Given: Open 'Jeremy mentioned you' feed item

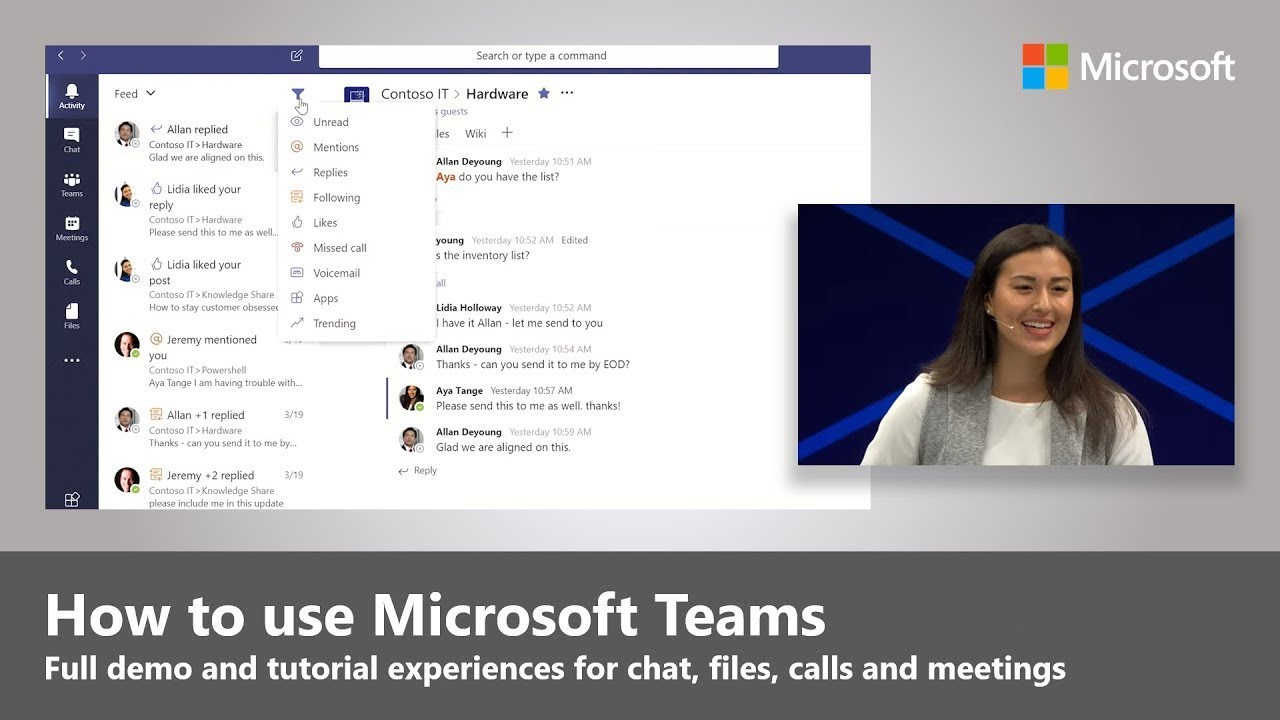Looking at the screenshot, I should click(x=210, y=360).
